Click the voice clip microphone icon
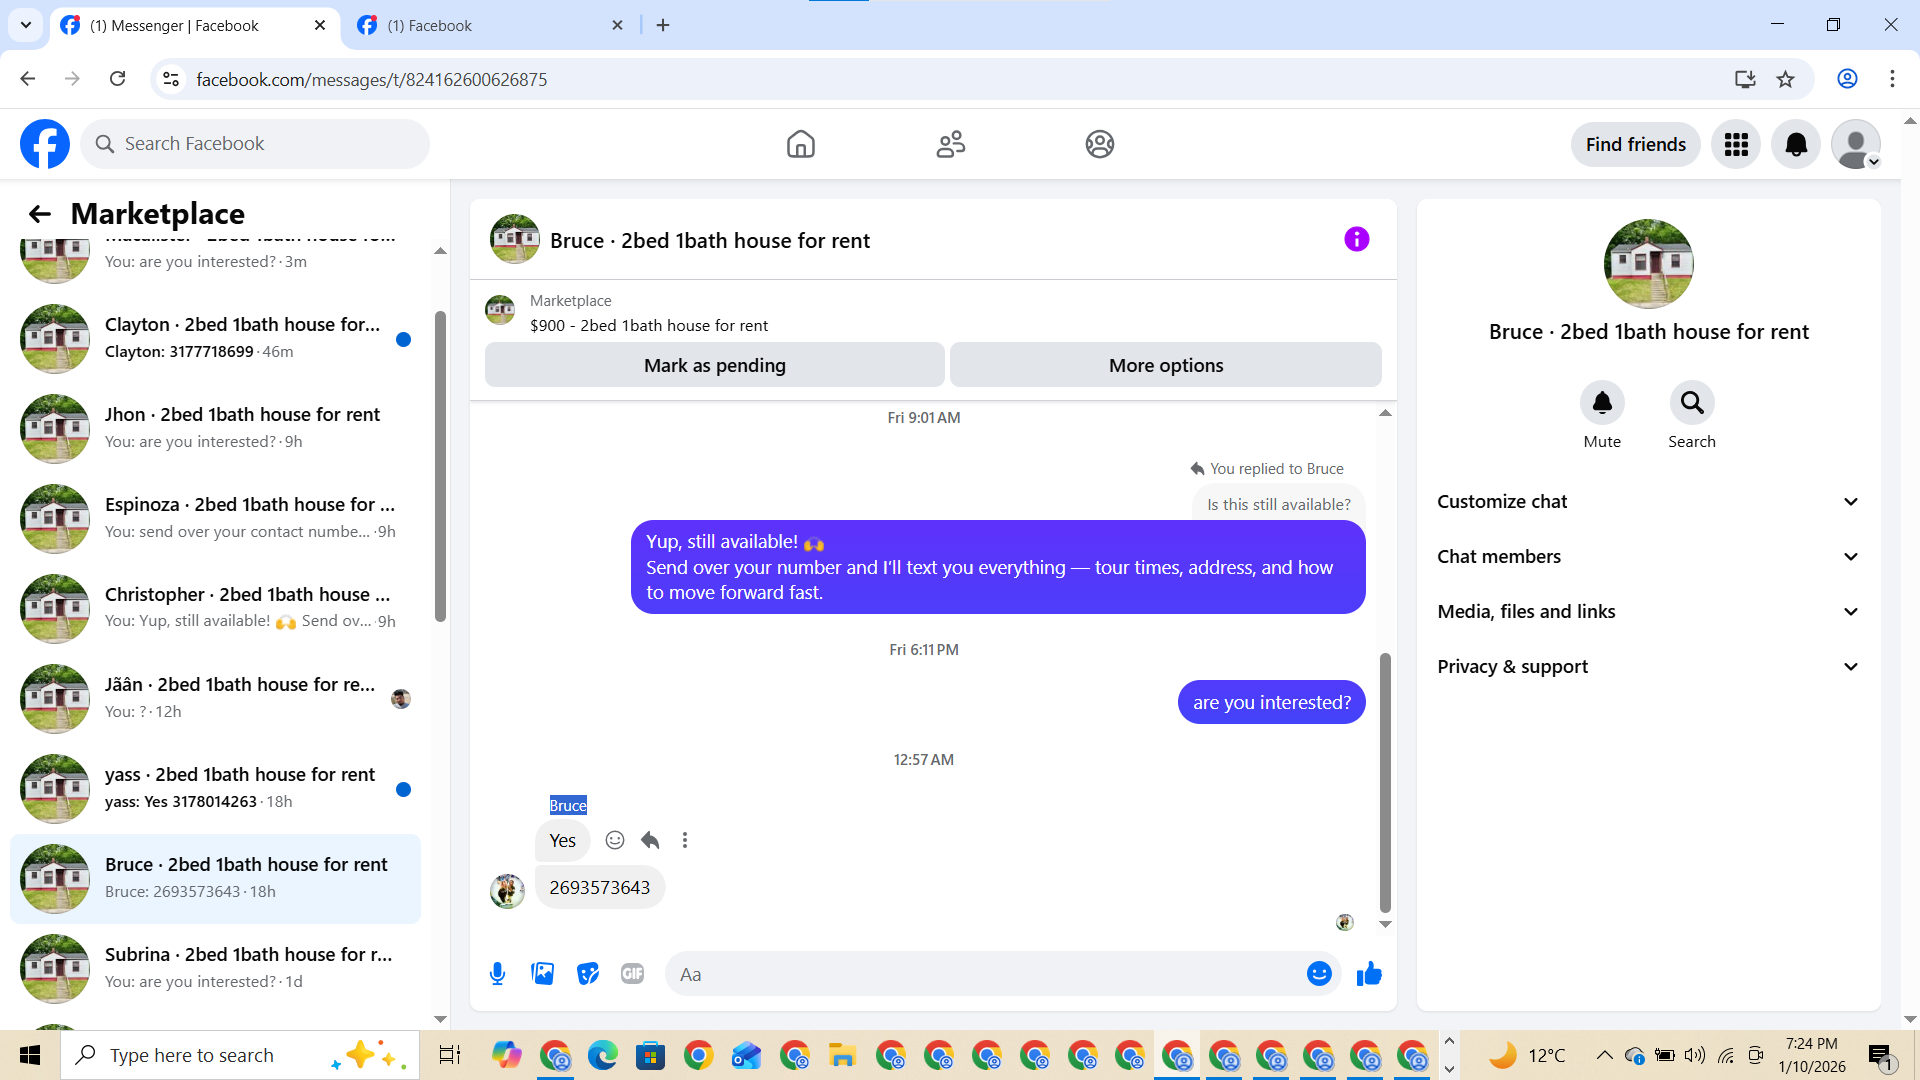1920x1080 pixels. [x=497, y=974]
